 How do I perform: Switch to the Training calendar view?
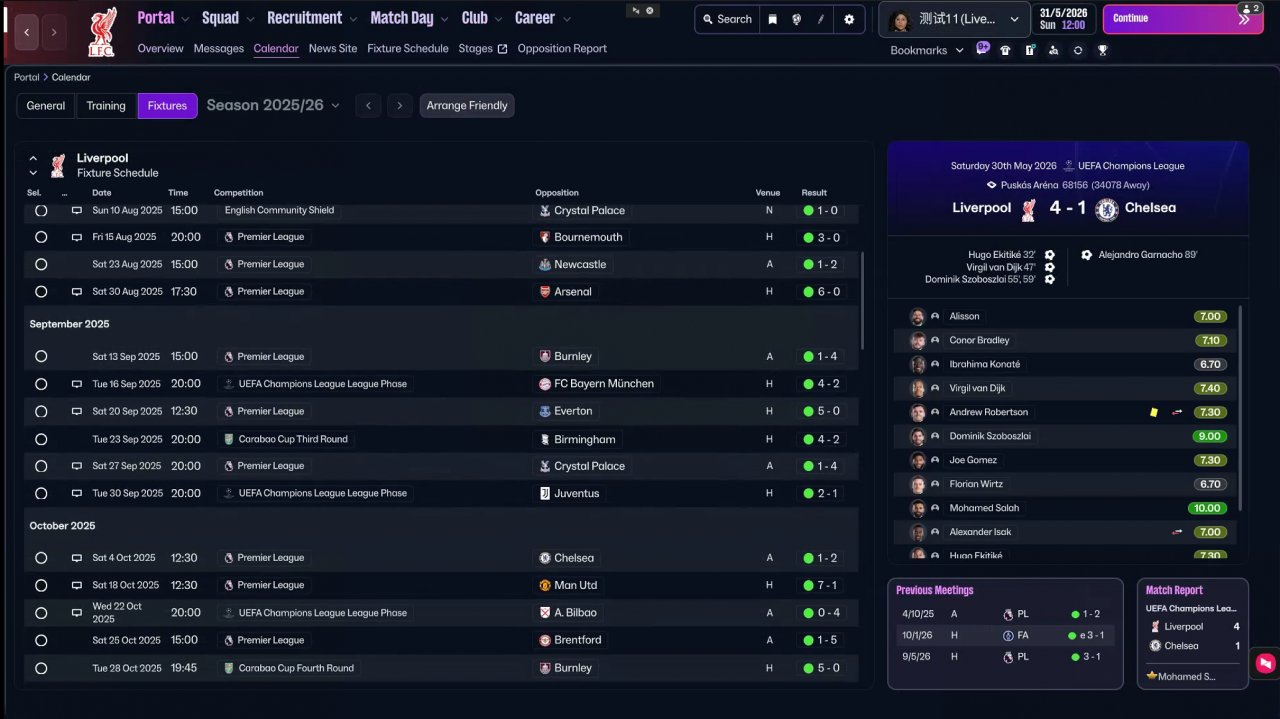pos(106,106)
